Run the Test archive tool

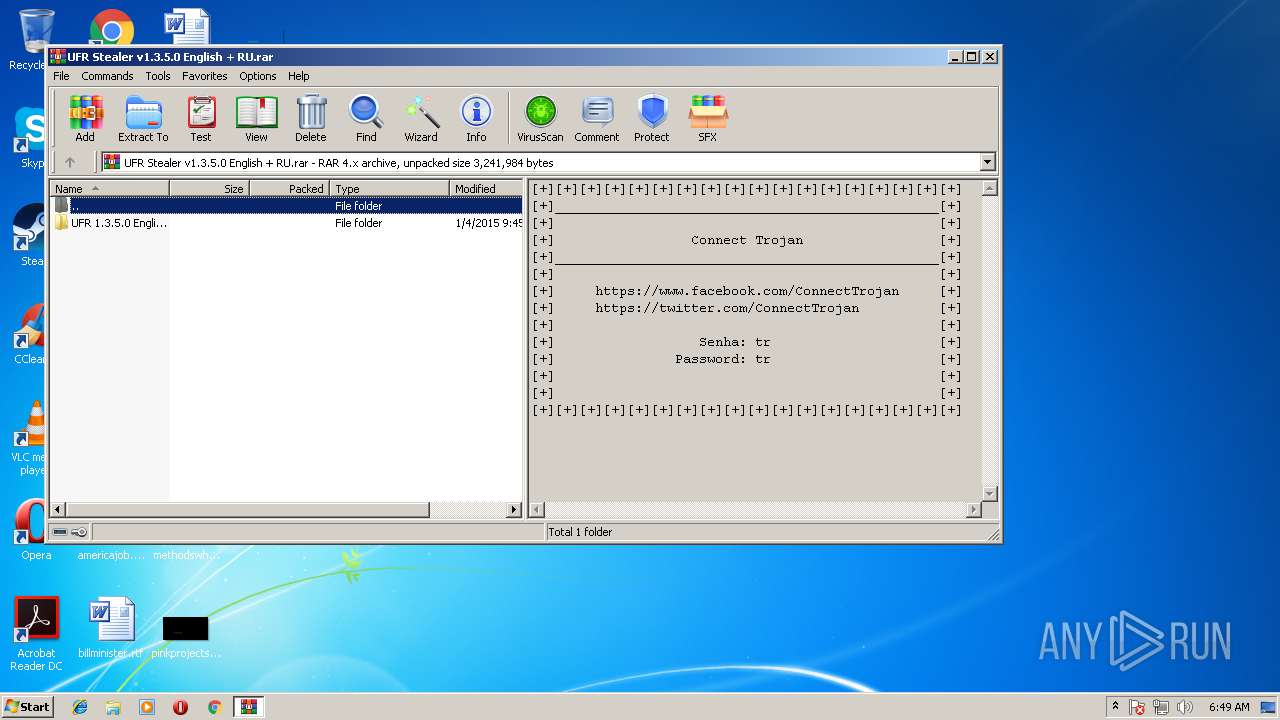point(201,119)
